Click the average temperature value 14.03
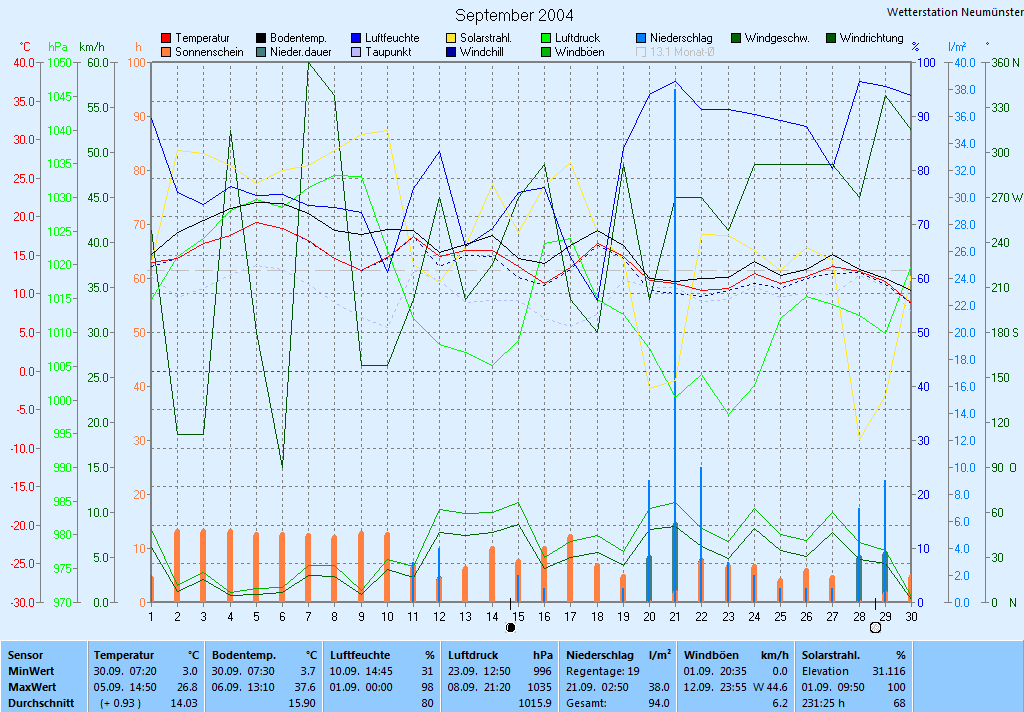The width and height of the screenshot is (1024, 712). [184, 704]
